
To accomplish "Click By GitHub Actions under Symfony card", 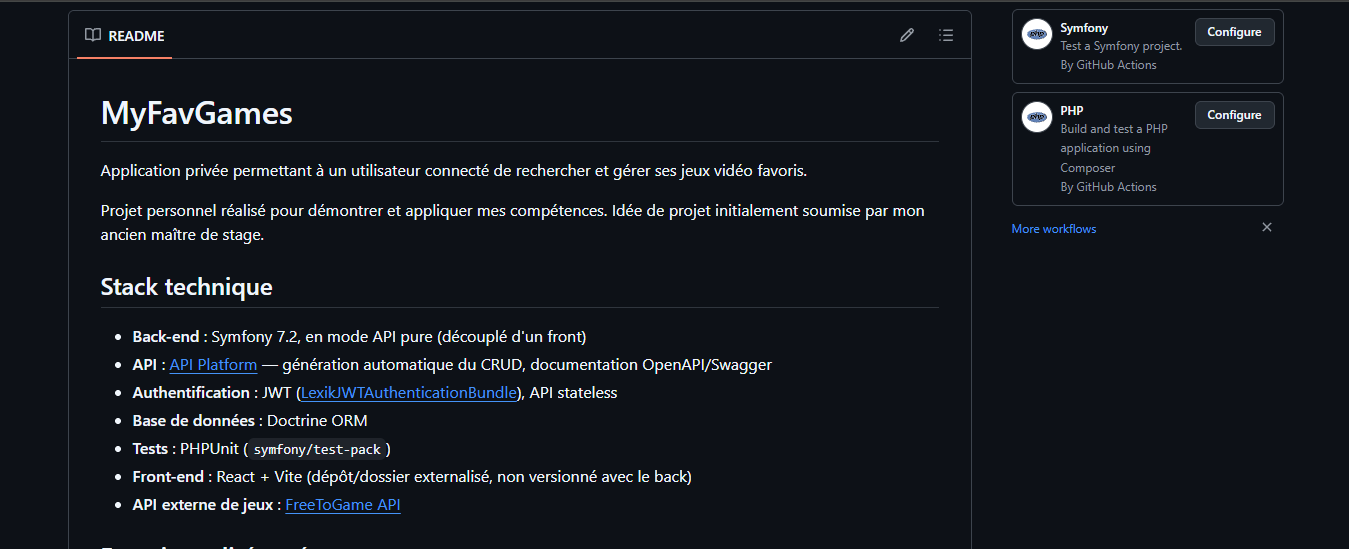I will tap(1108, 65).
